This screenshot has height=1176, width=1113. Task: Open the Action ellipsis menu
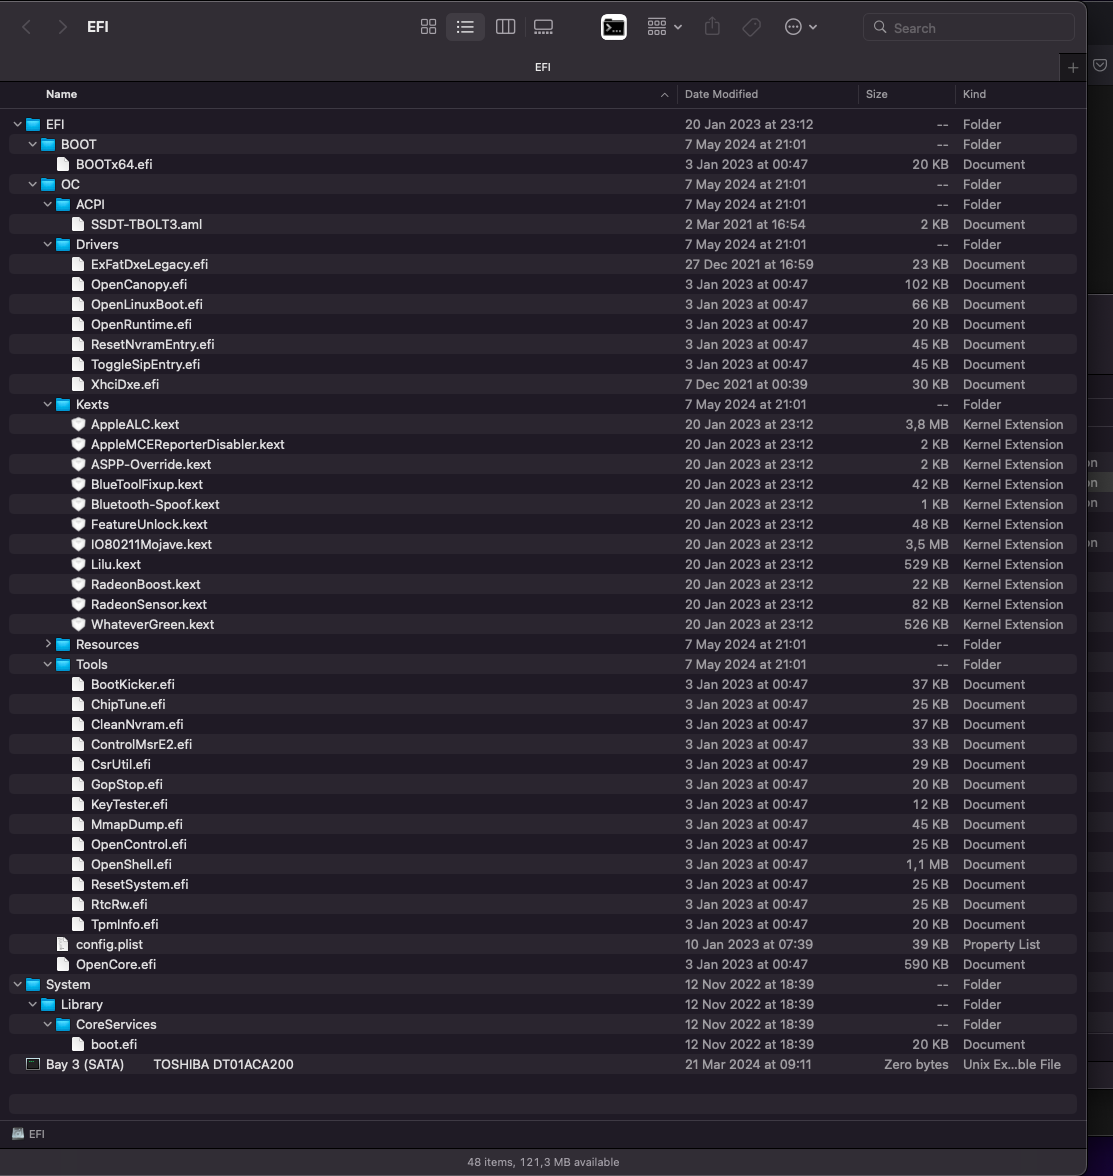pyautogui.click(x=800, y=27)
